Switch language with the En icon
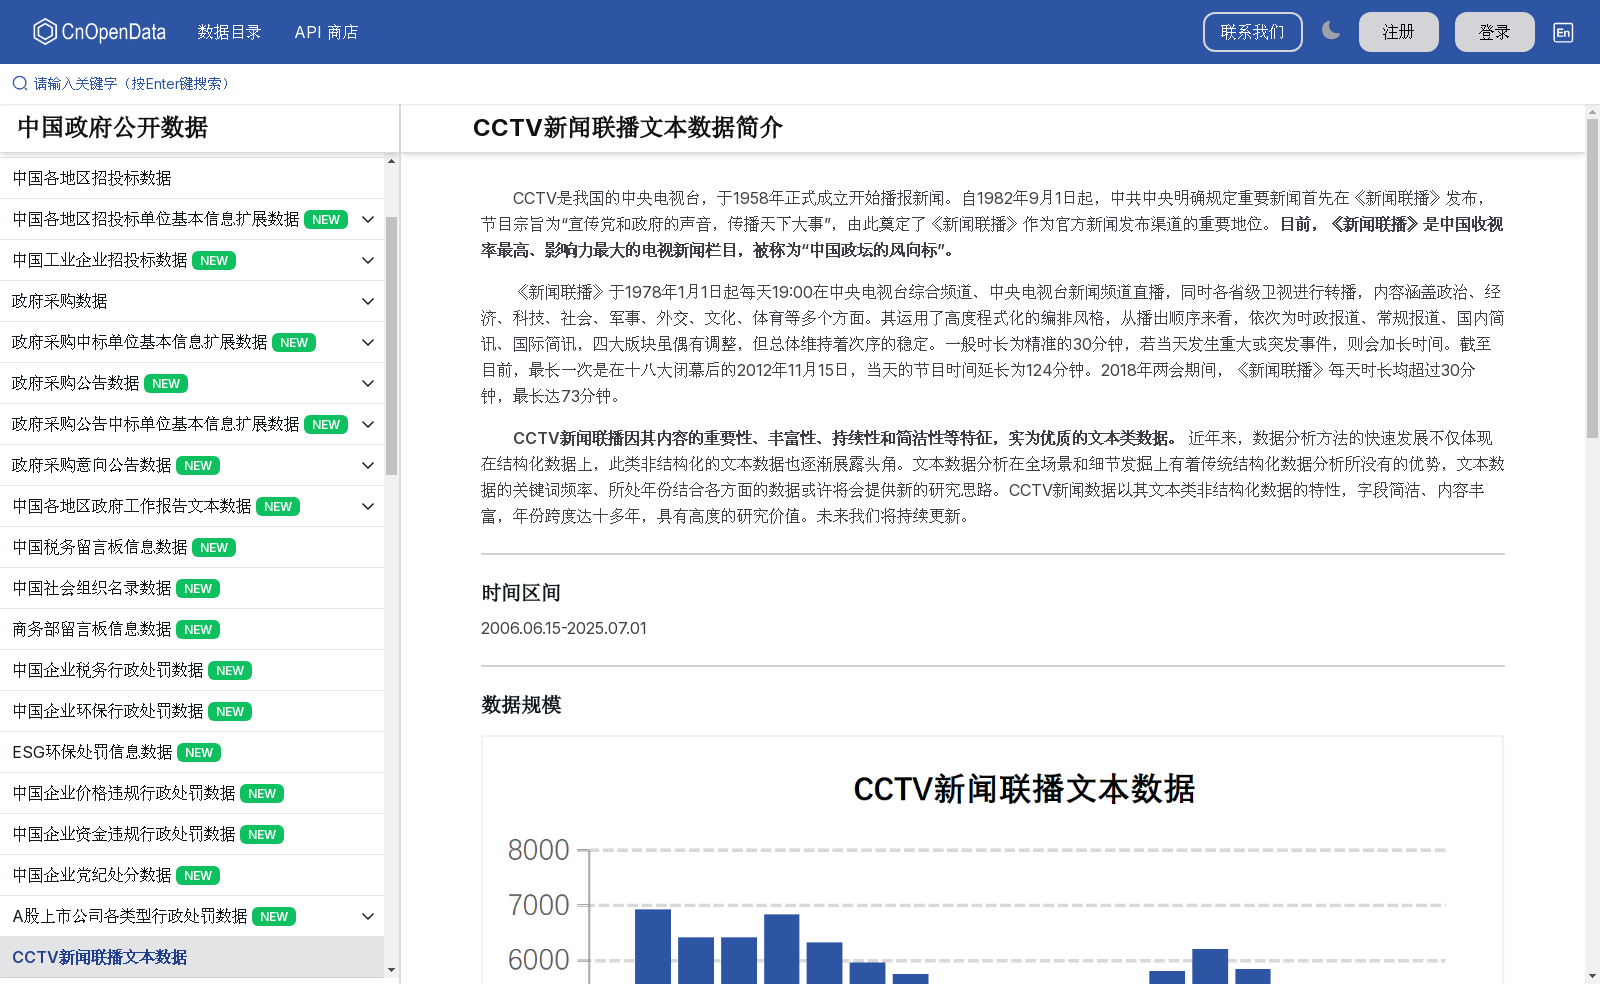The height and width of the screenshot is (1000, 1600). (1563, 32)
